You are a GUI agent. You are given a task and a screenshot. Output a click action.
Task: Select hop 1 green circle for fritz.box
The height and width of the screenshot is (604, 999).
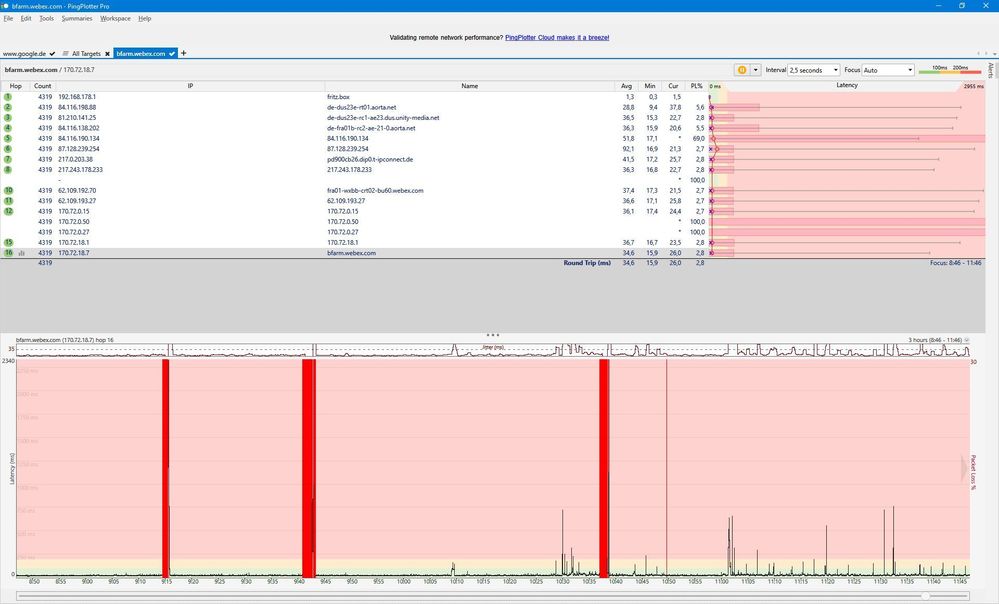click(x=8, y=97)
